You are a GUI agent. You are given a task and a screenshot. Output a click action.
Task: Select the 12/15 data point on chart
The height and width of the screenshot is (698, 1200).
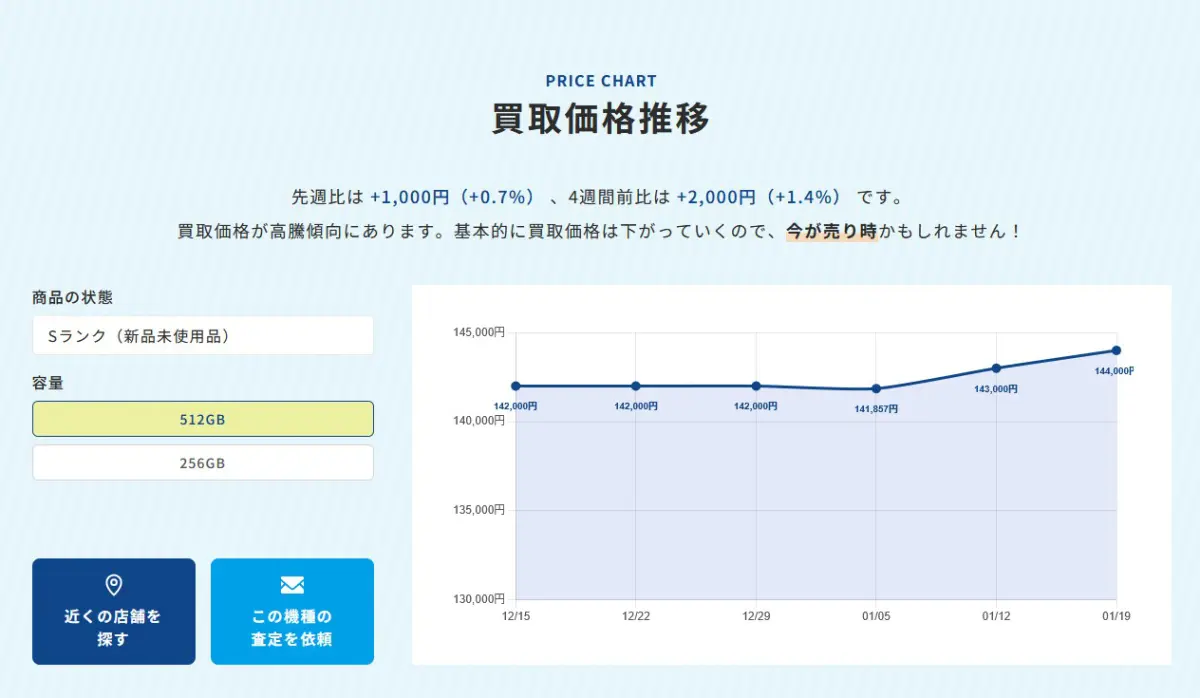516,386
